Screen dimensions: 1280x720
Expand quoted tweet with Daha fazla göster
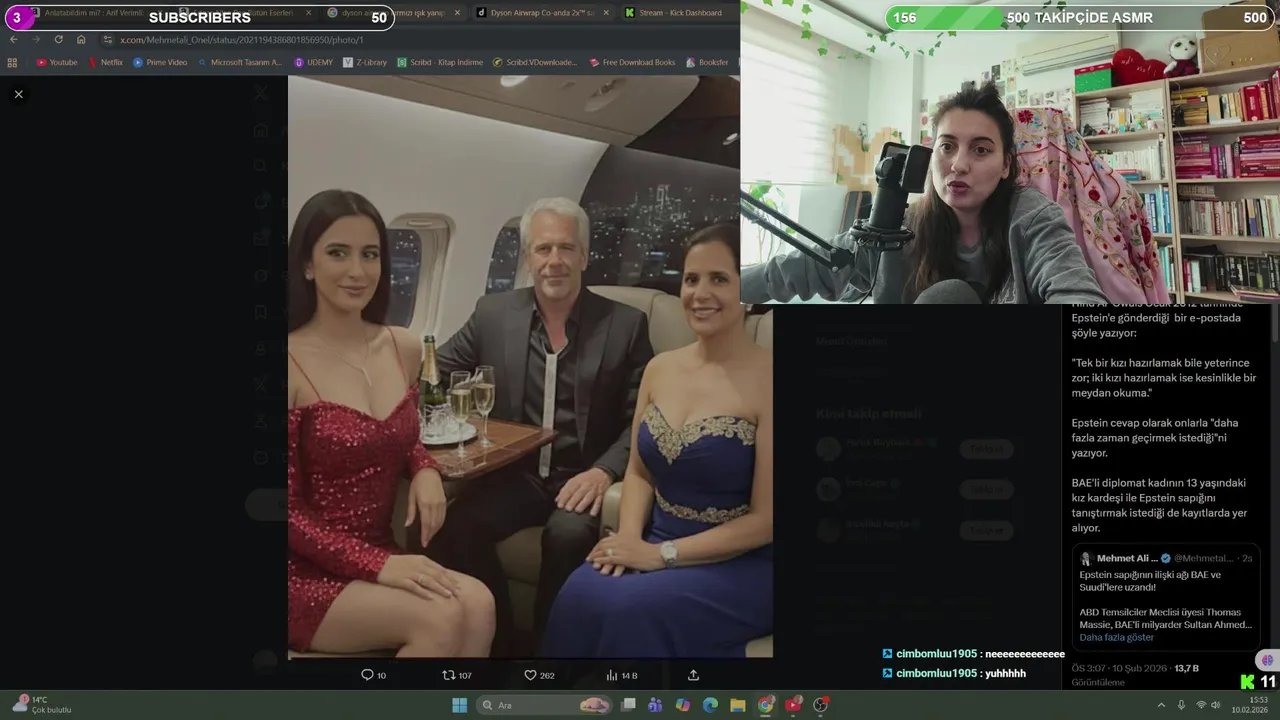(1116, 637)
